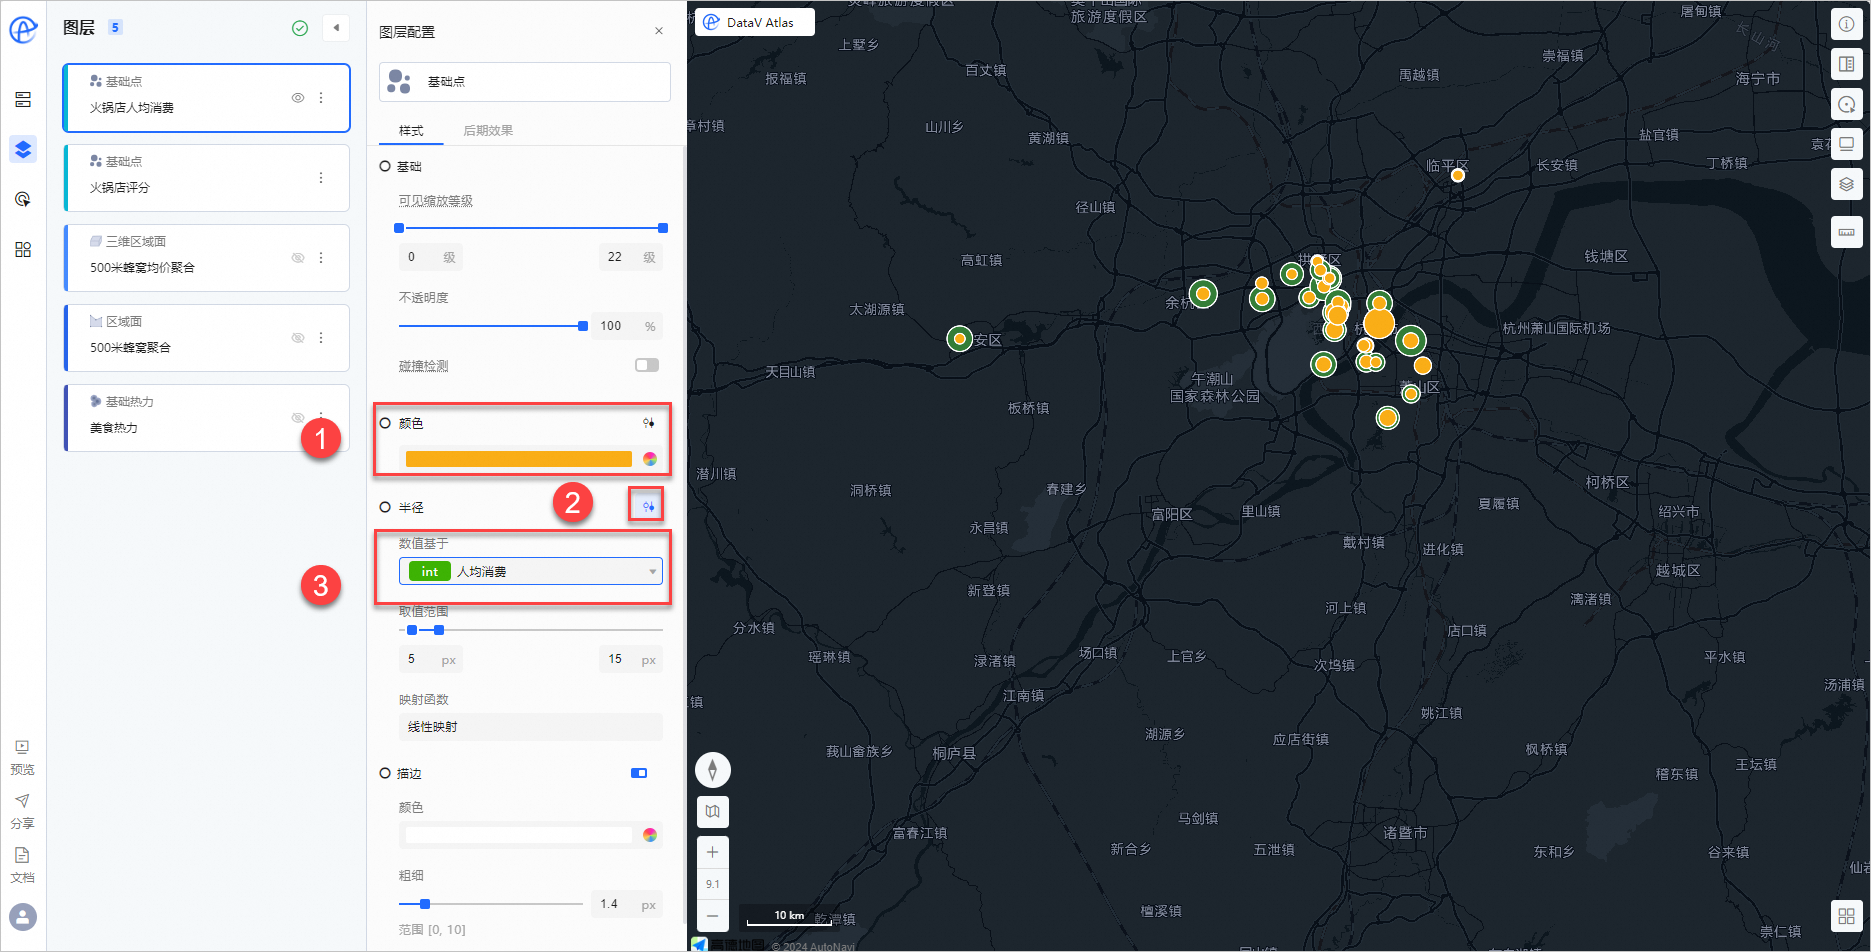
Task: Click the white stroke color bar
Action: point(519,835)
